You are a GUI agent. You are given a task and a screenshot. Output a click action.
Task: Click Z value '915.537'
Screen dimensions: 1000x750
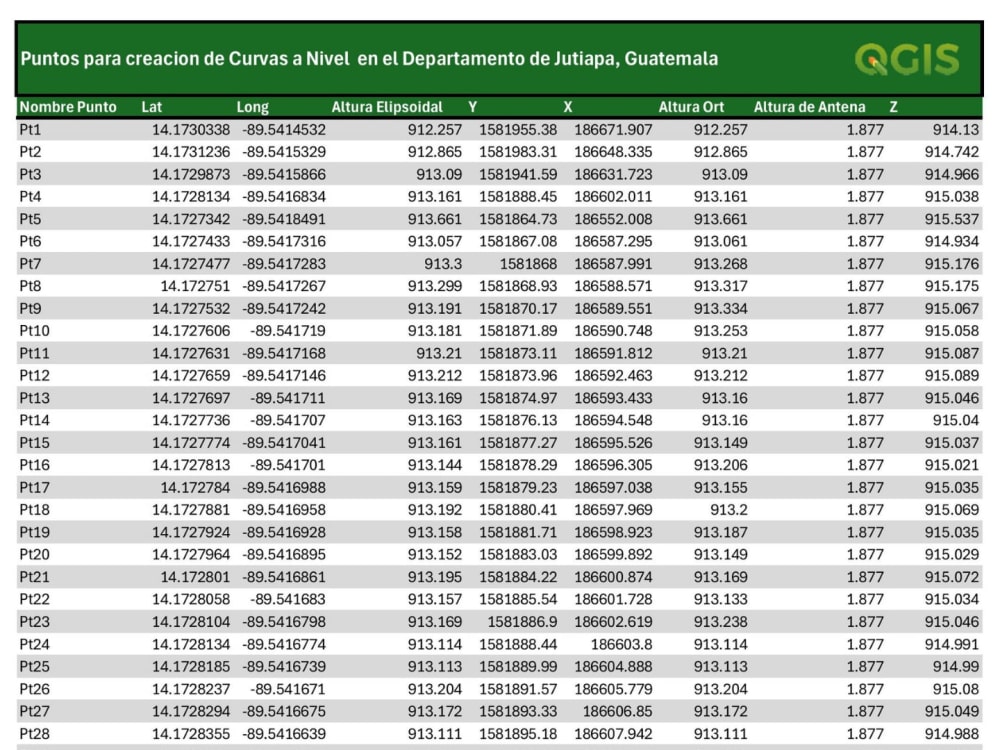click(x=952, y=219)
